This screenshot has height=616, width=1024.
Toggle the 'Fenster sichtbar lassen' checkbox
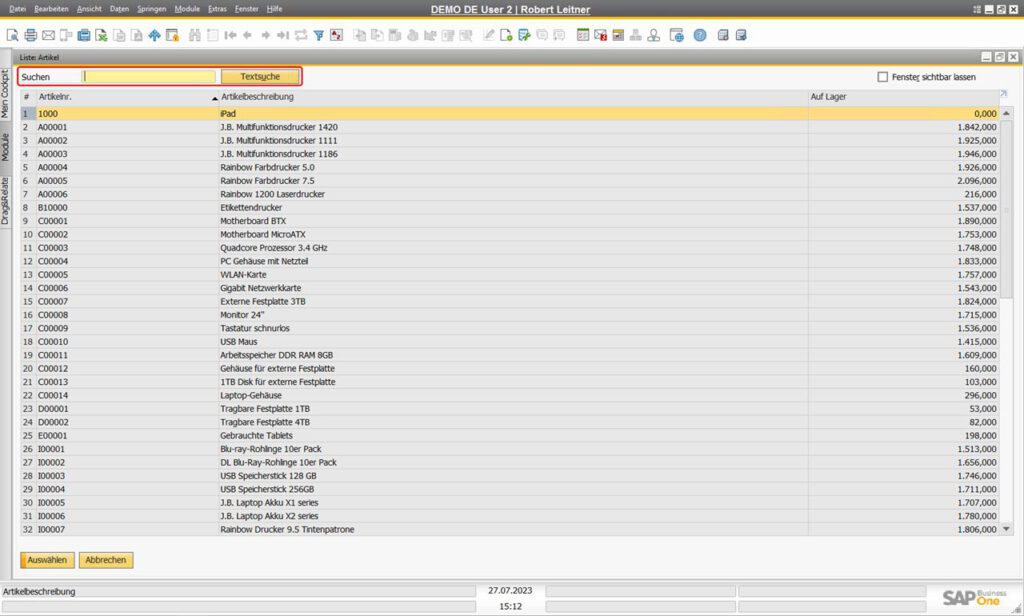coord(883,77)
